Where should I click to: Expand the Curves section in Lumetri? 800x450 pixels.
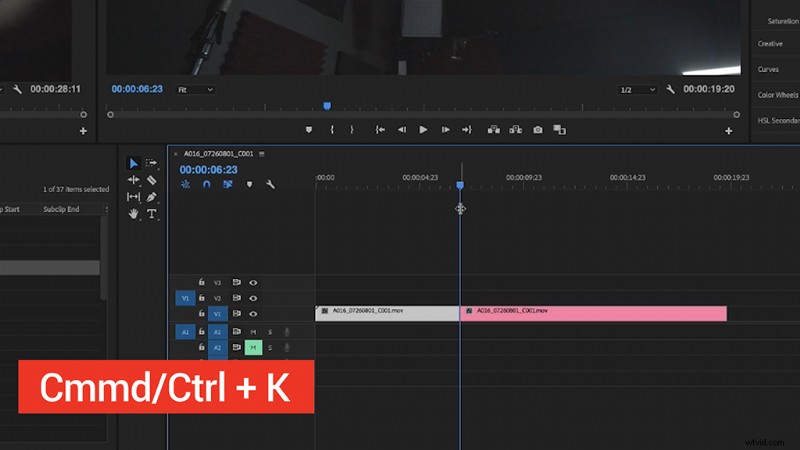click(768, 69)
